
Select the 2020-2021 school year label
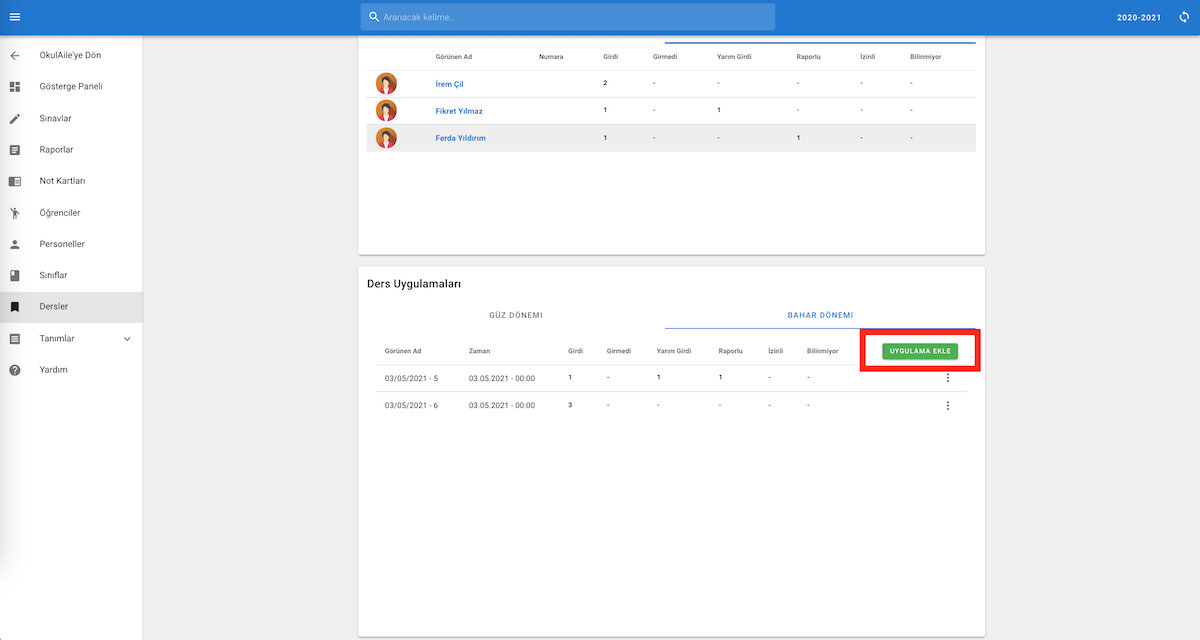1139,18
